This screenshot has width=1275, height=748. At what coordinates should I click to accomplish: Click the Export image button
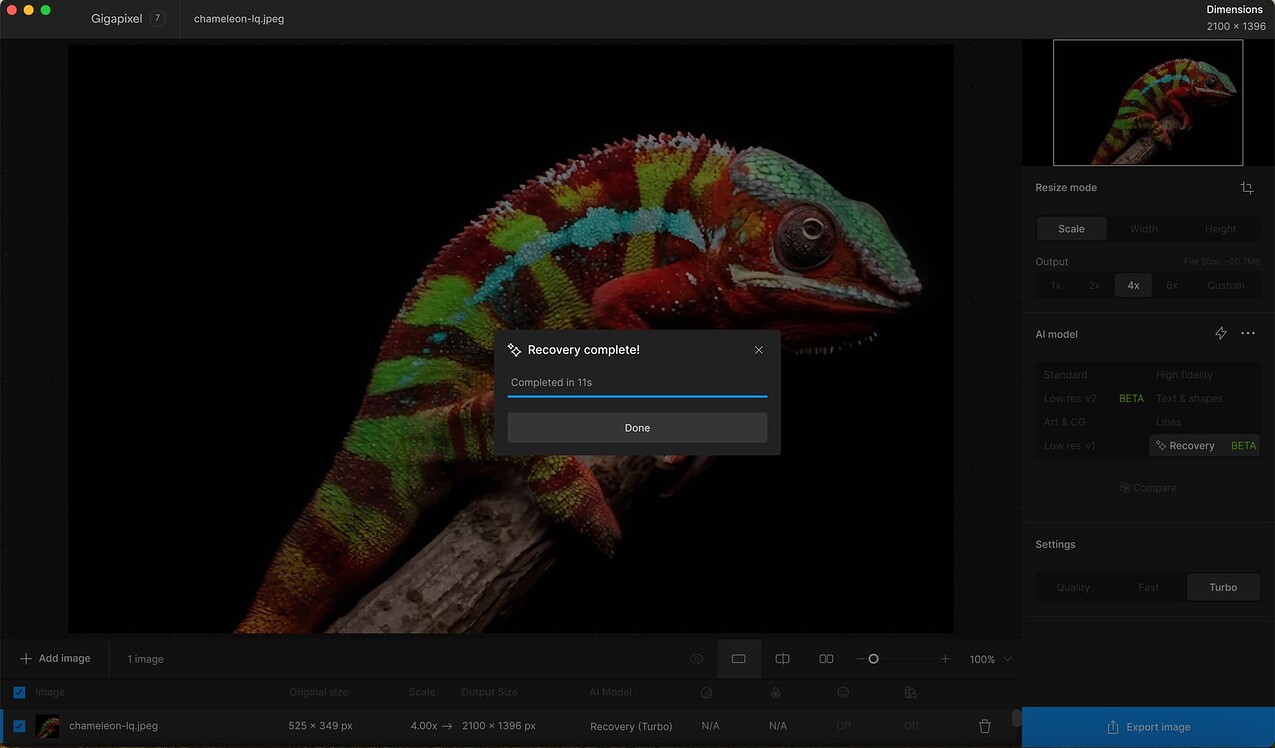tap(1148, 727)
